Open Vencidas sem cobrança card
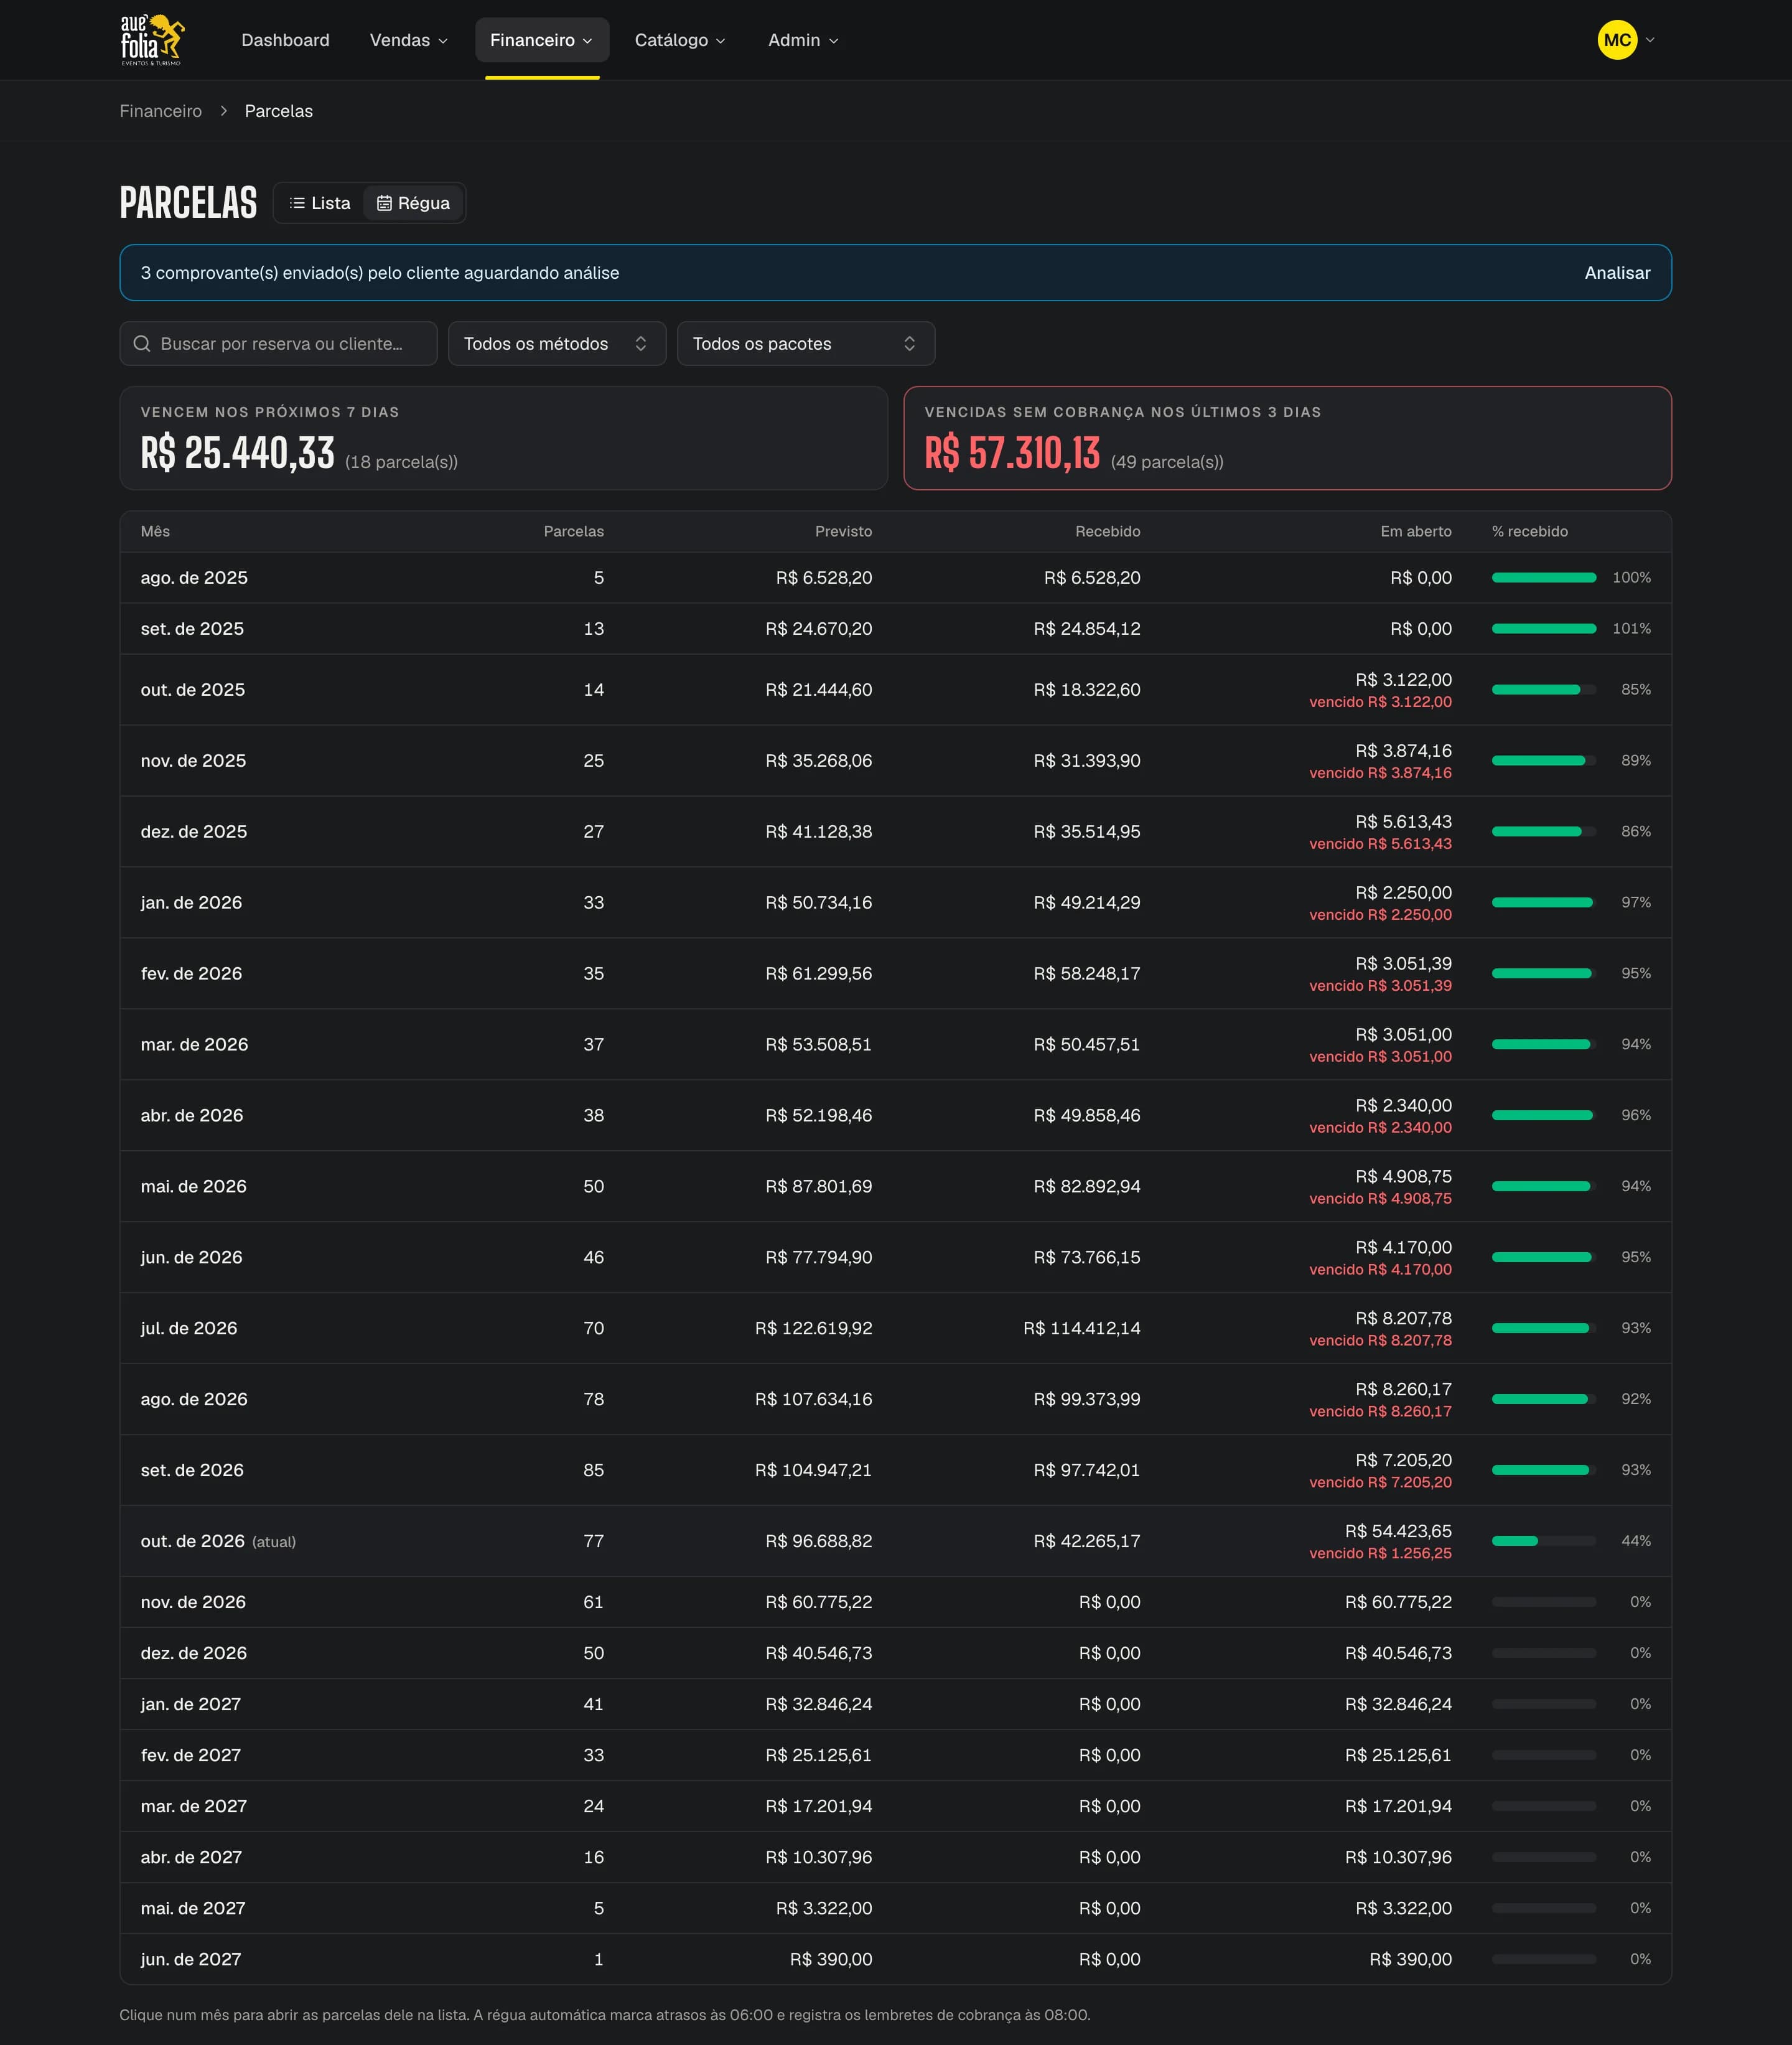The width and height of the screenshot is (1792, 2045). tap(1288, 438)
